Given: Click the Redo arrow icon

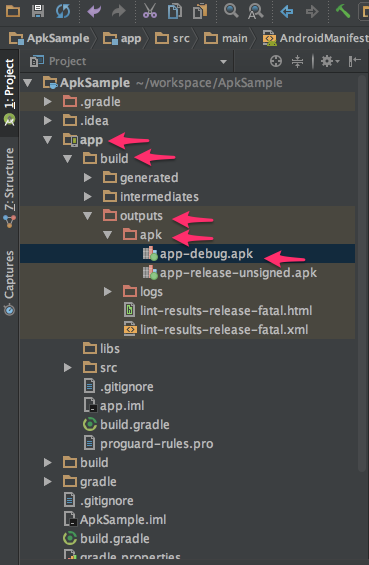Looking at the screenshot, I should pyautogui.click(x=119, y=12).
